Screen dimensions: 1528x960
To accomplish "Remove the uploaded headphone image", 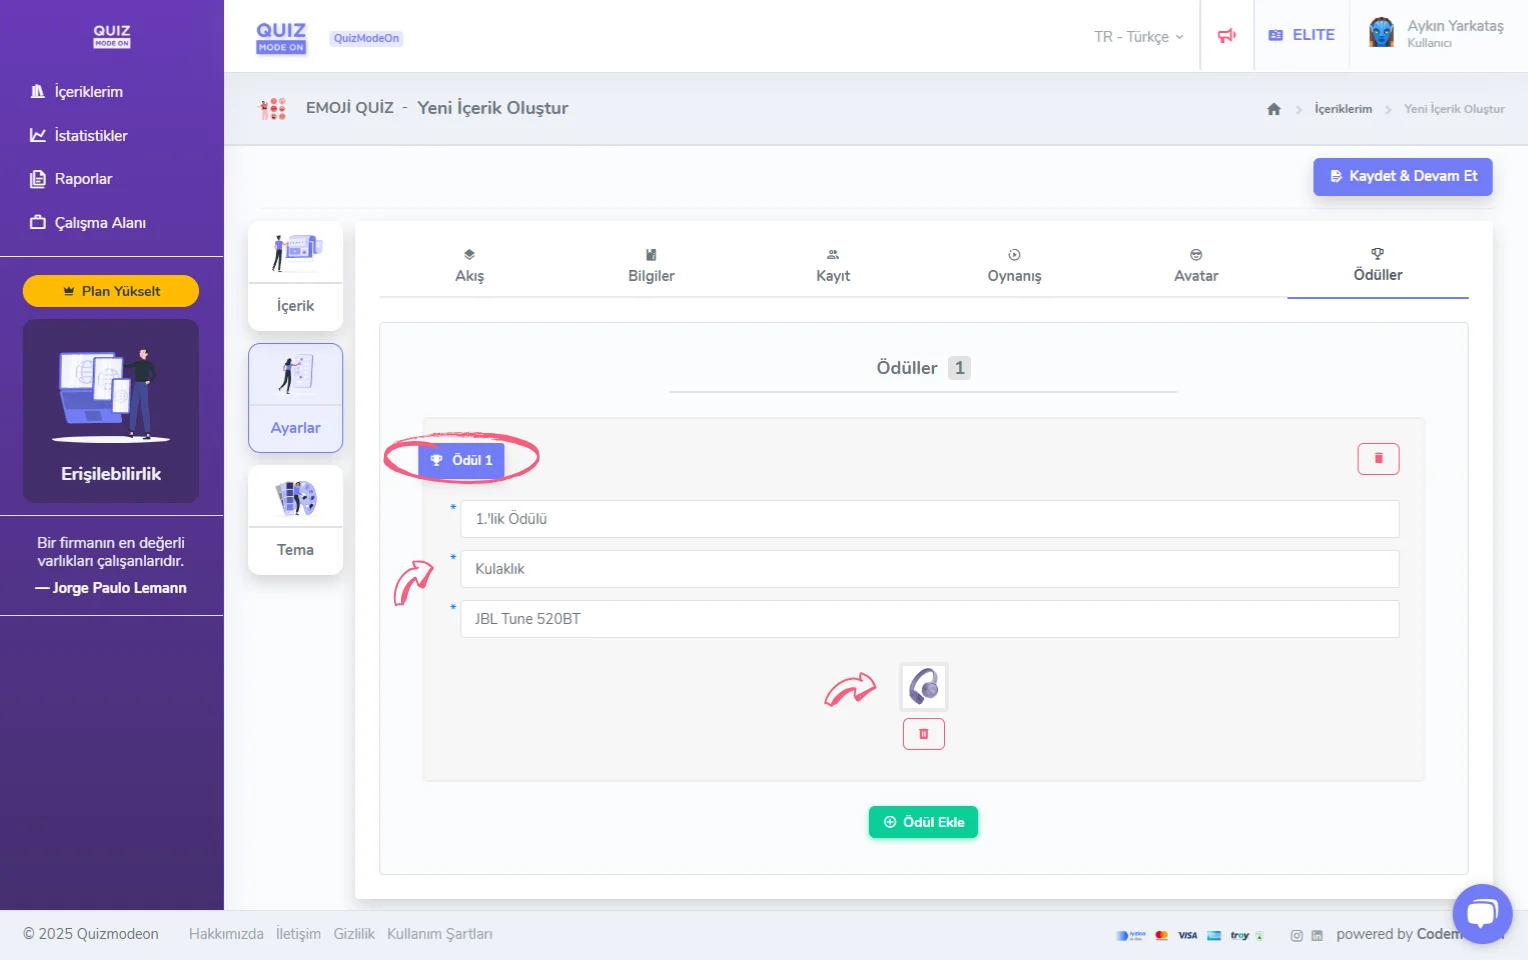I will 923,734.
